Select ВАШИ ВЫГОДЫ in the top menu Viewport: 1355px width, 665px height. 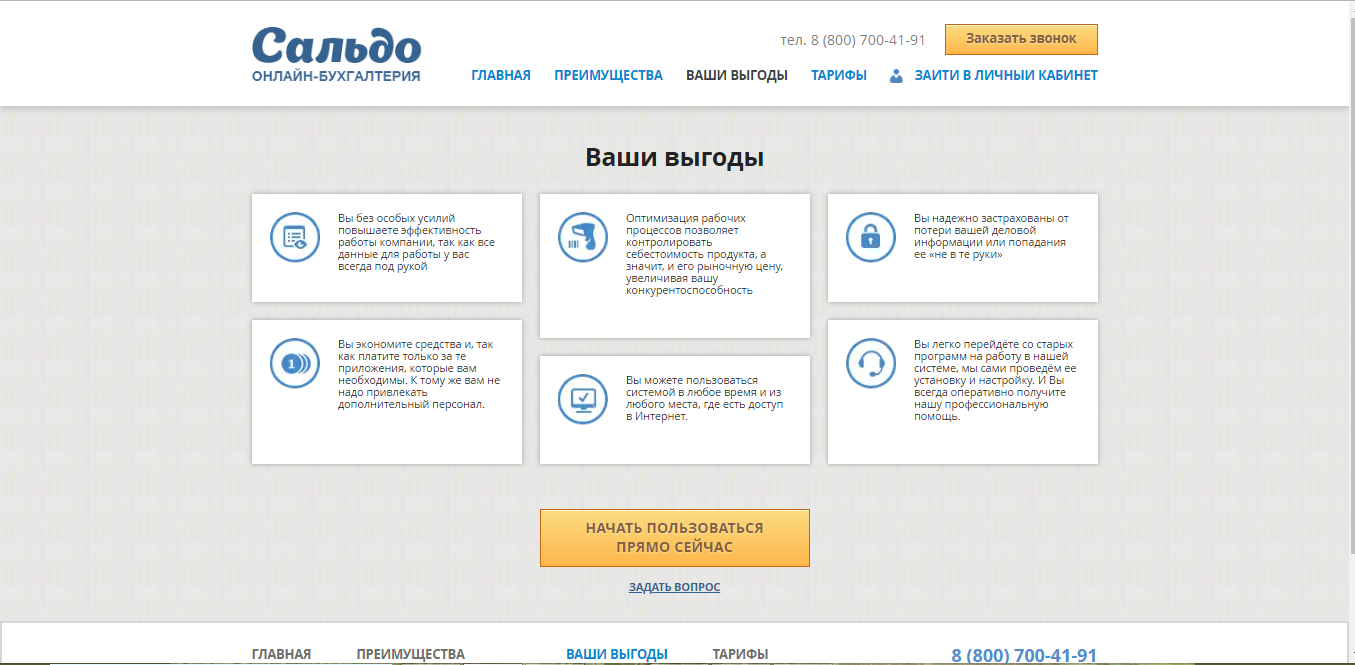coord(737,75)
